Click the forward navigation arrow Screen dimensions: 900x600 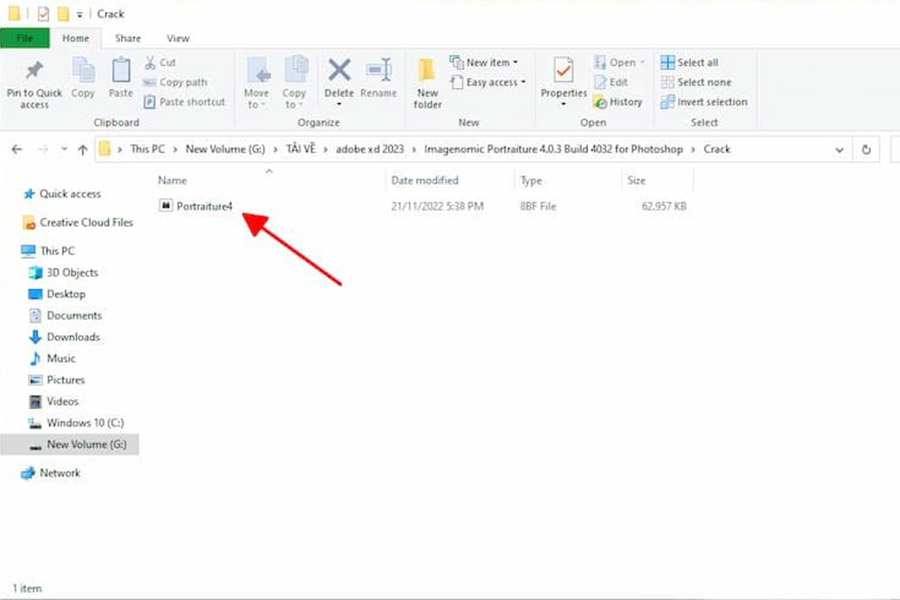(x=43, y=149)
